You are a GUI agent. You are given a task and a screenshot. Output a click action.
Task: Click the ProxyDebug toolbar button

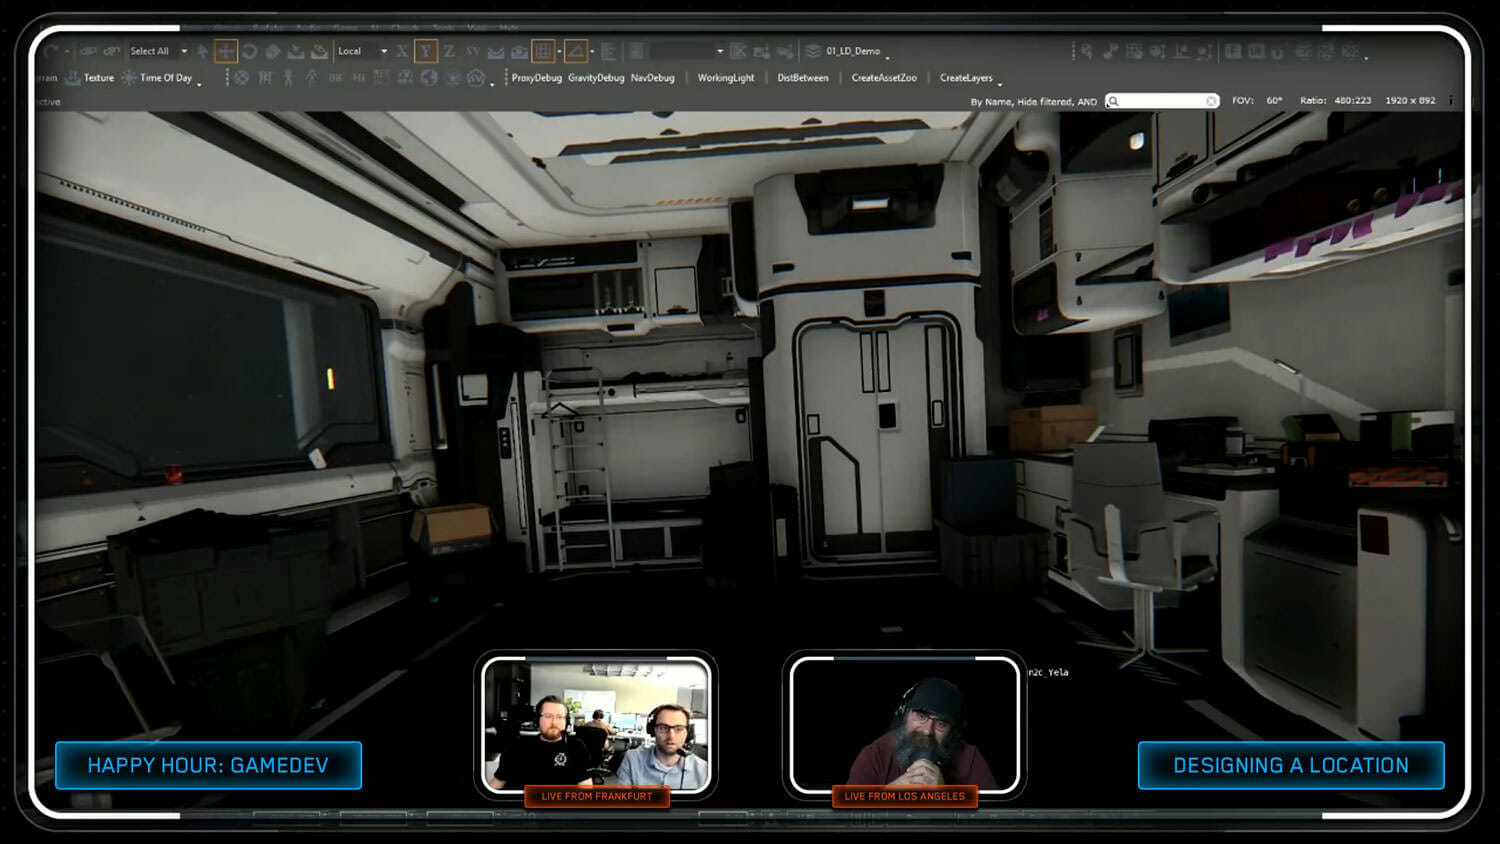point(536,78)
